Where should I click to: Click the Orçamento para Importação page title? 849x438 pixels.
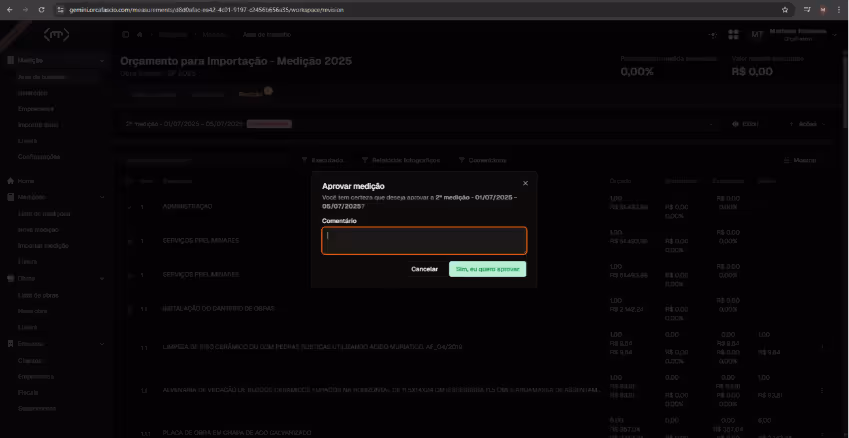[236, 61]
